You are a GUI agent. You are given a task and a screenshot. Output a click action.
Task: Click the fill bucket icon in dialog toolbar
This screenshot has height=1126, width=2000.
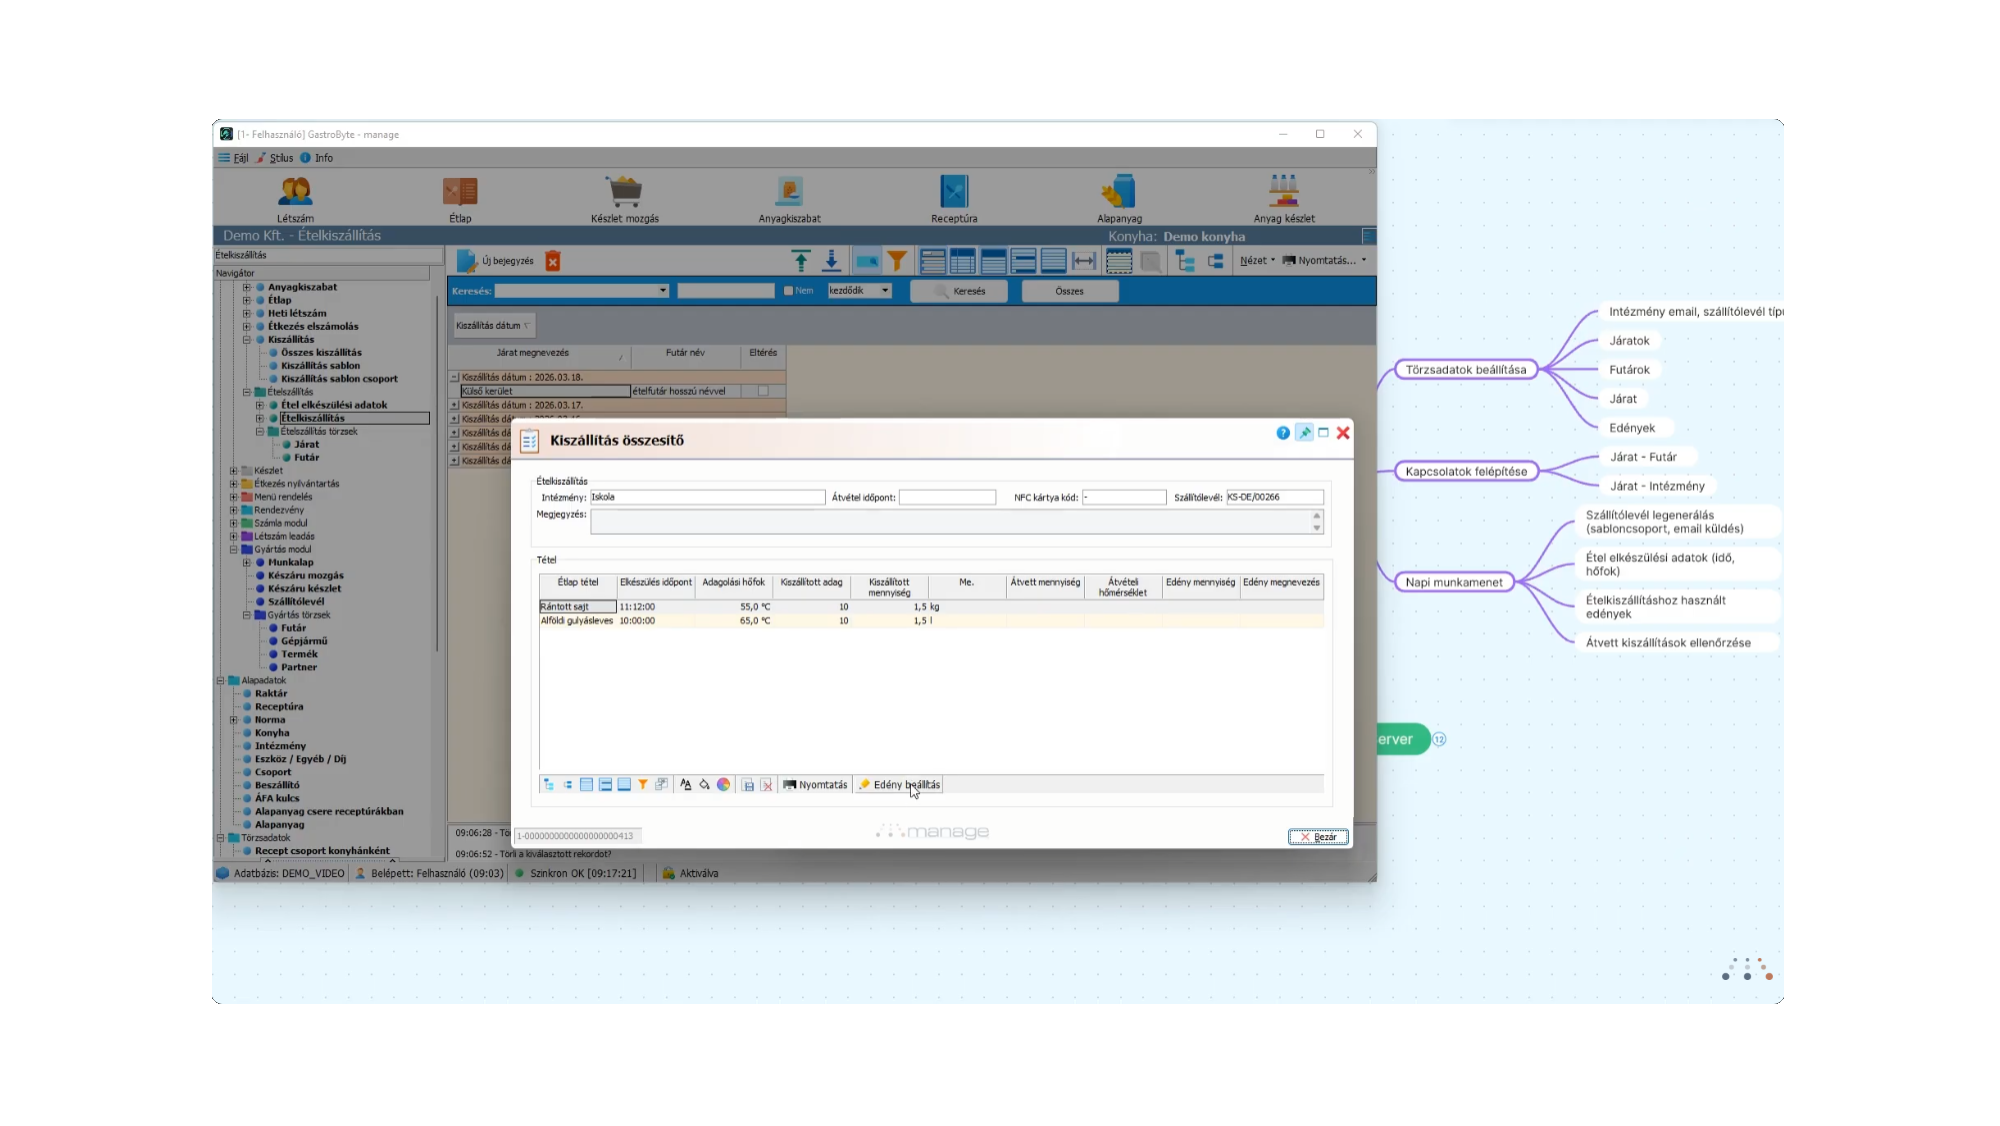pos(704,785)
